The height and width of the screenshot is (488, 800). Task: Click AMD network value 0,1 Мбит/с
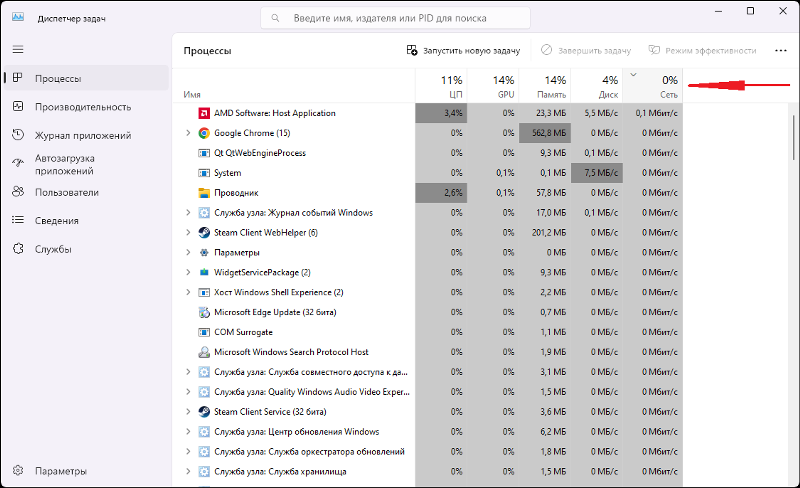coord(653,113)
